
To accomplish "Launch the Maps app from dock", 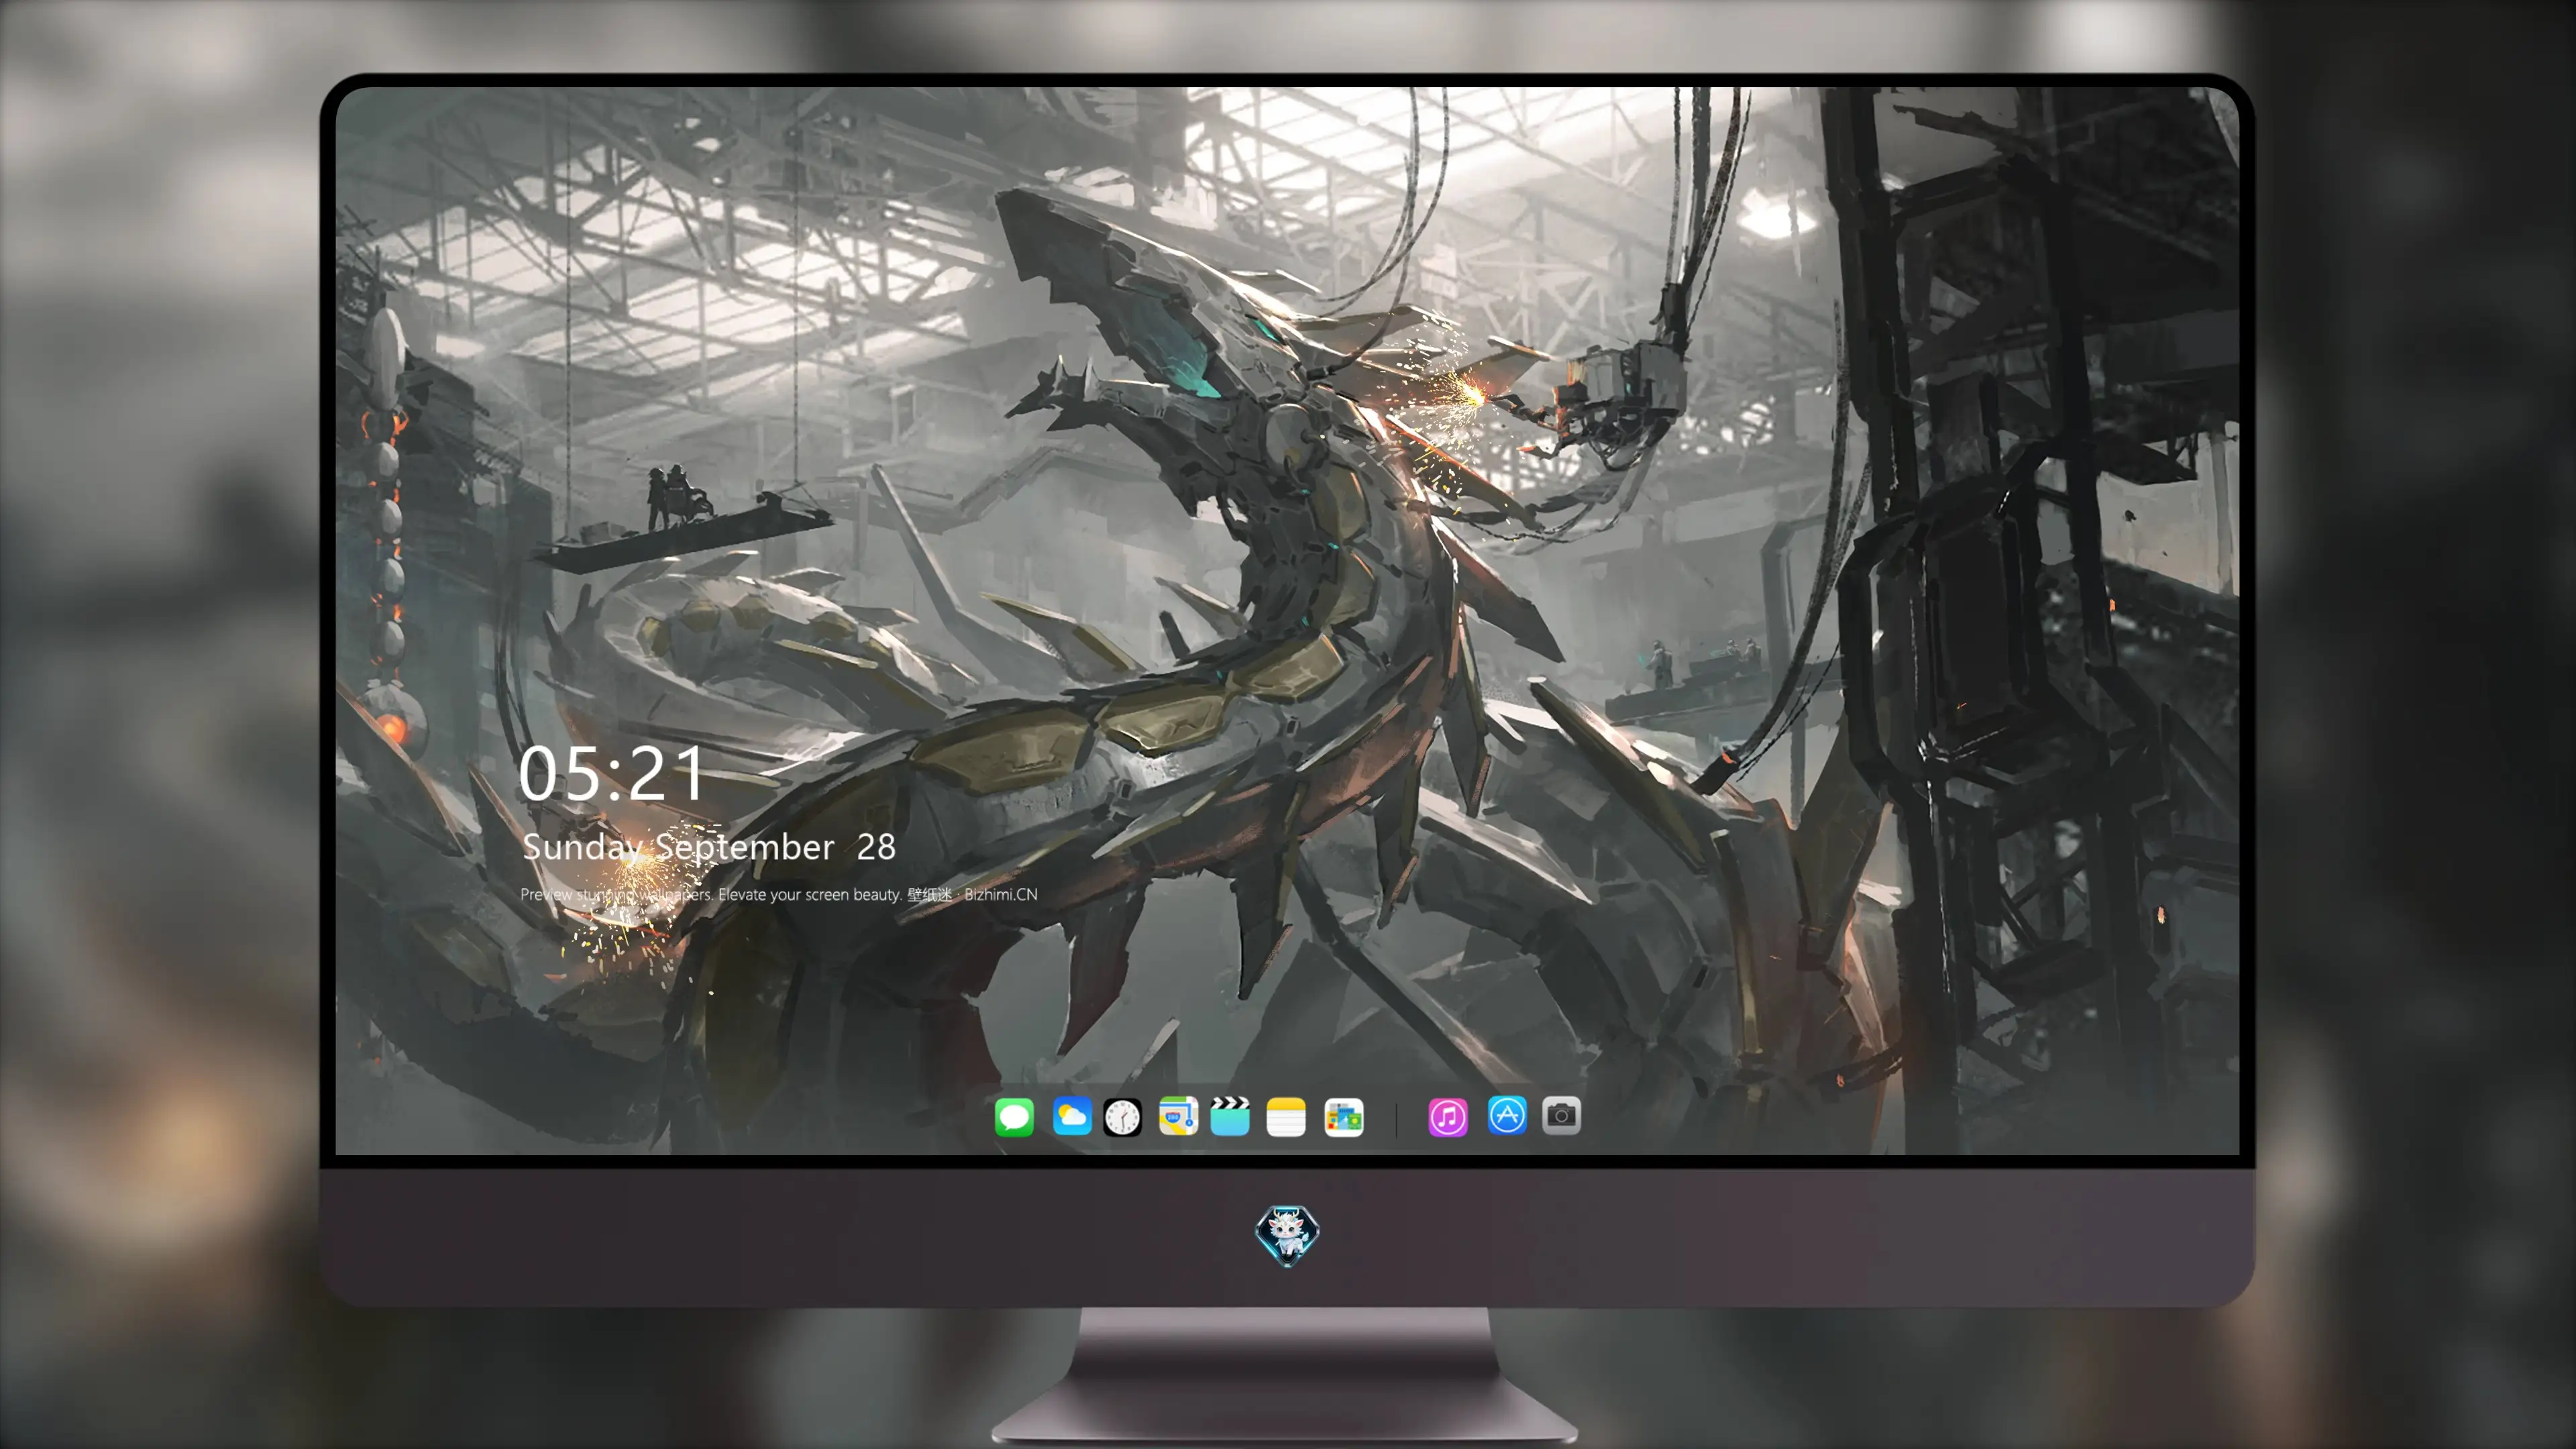I will (1178, 1116).
